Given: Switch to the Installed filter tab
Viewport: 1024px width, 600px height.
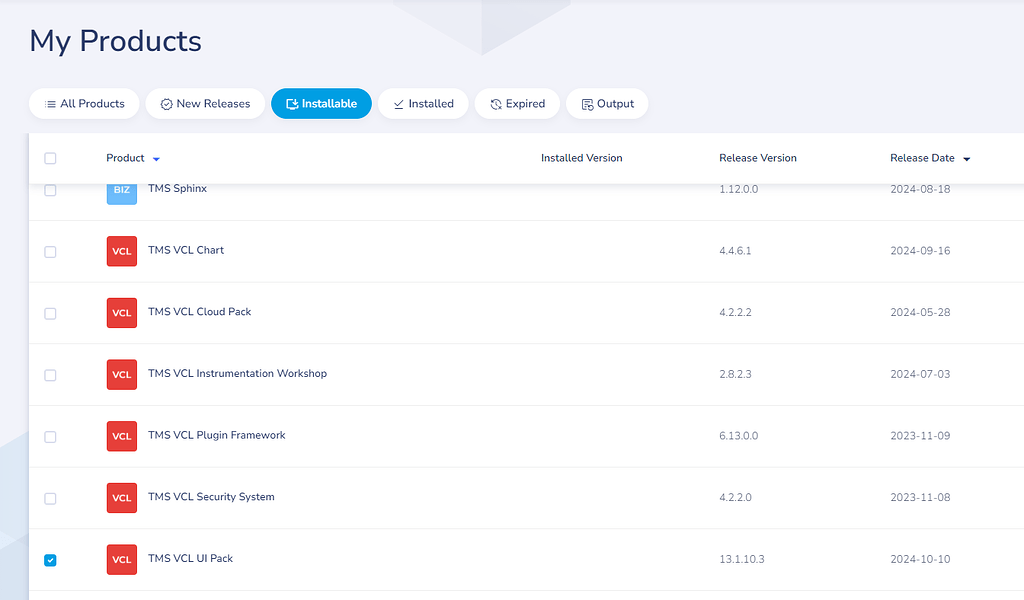Looking at the screenshot, I should pyautogui.click(x=423, y=103).
